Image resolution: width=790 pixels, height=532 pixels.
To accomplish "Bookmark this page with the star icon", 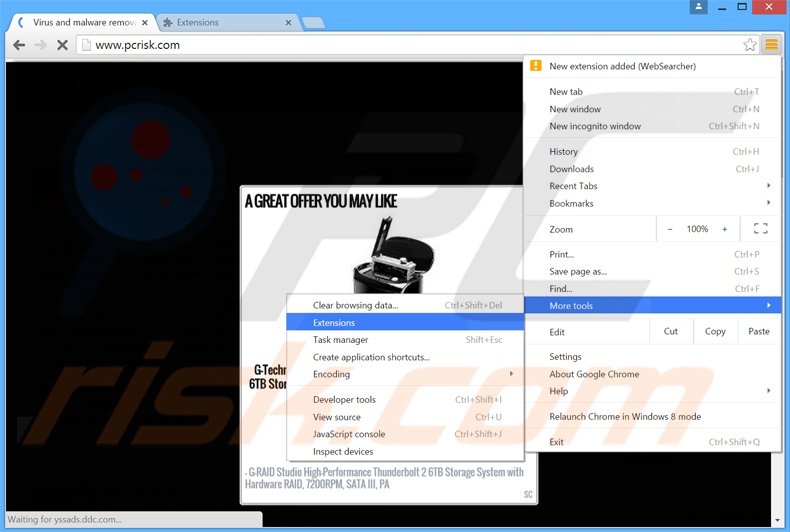I will (x=750, y=45).
